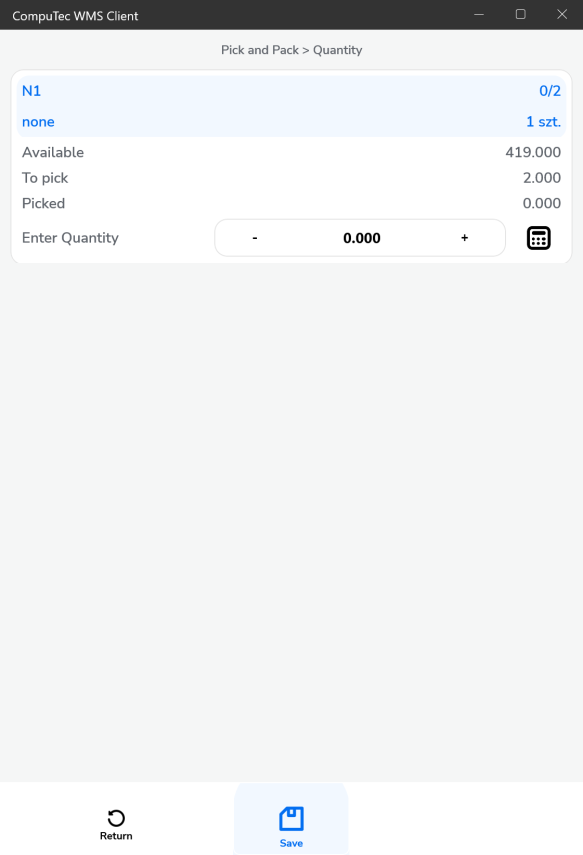This screenshot has width=583, height=855.
Task: Select the 'To pick' quantity row
Action: click(291, 177)
